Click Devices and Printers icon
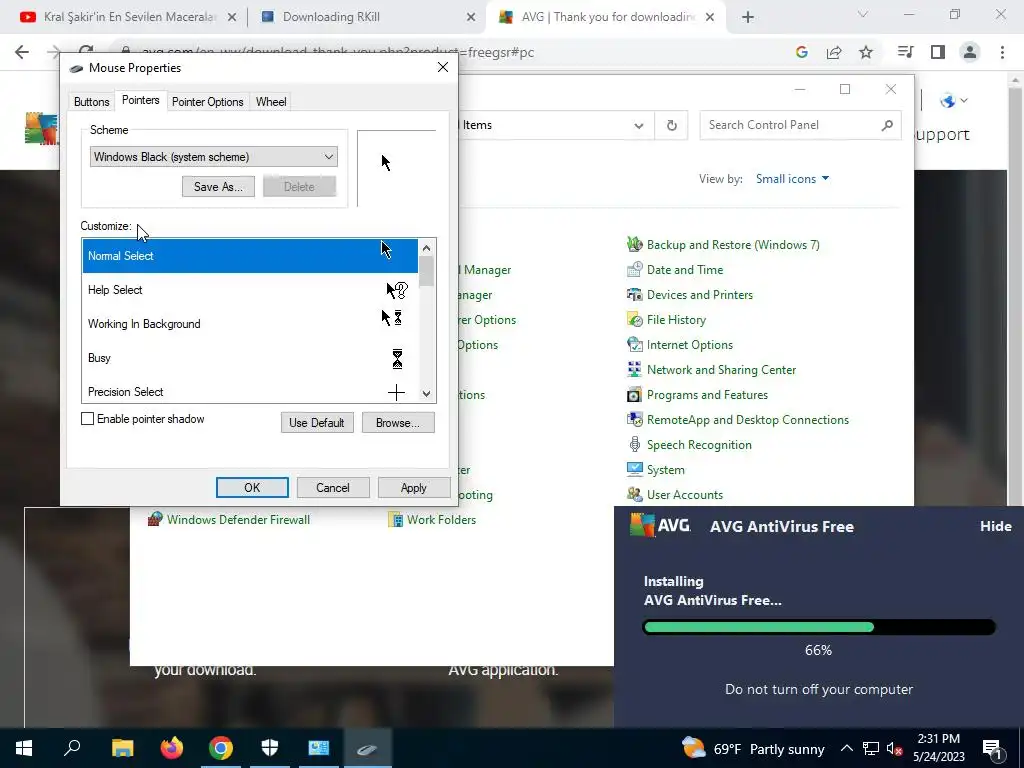The width and height of the screenshot is (1024, 768). tap(634, 295)
